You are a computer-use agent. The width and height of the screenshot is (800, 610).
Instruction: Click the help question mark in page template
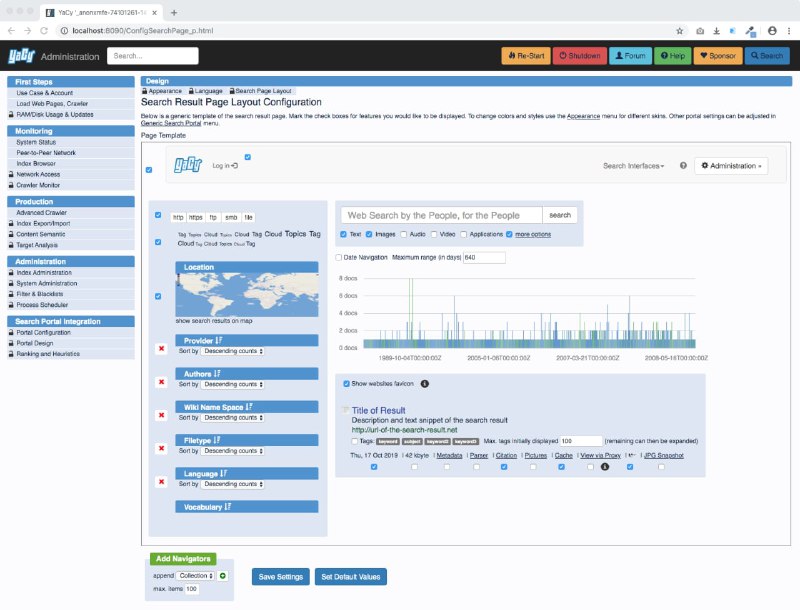[683, 166]
